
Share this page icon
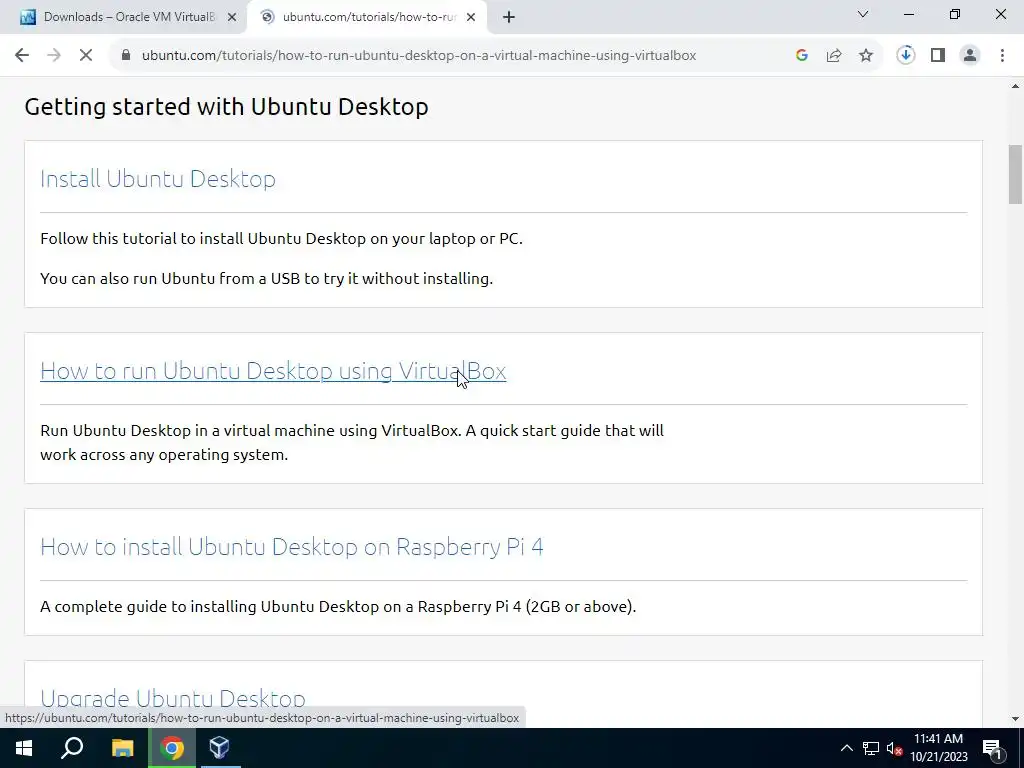[834, 56]
